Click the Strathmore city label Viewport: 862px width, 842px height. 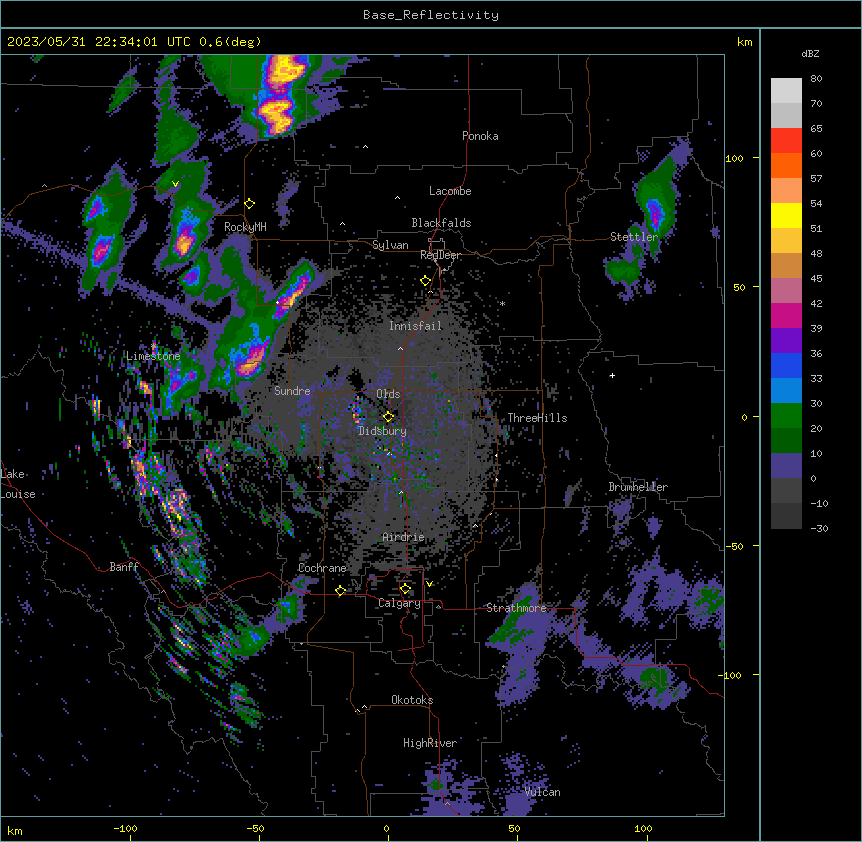pos(516,608)
